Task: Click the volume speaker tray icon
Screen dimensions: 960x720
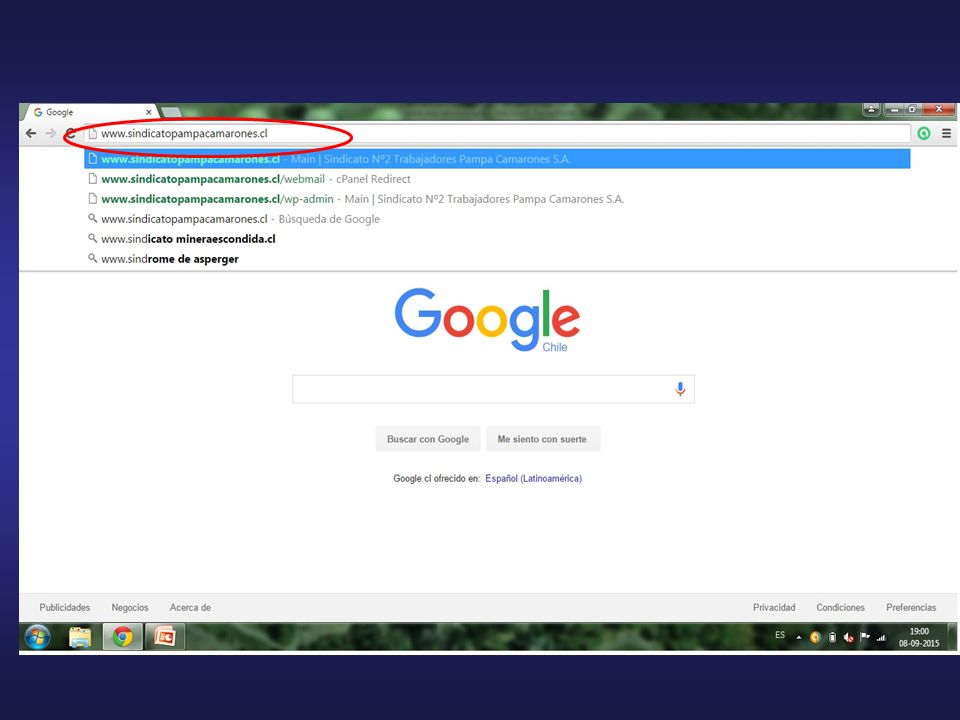Action: point(849,637)
